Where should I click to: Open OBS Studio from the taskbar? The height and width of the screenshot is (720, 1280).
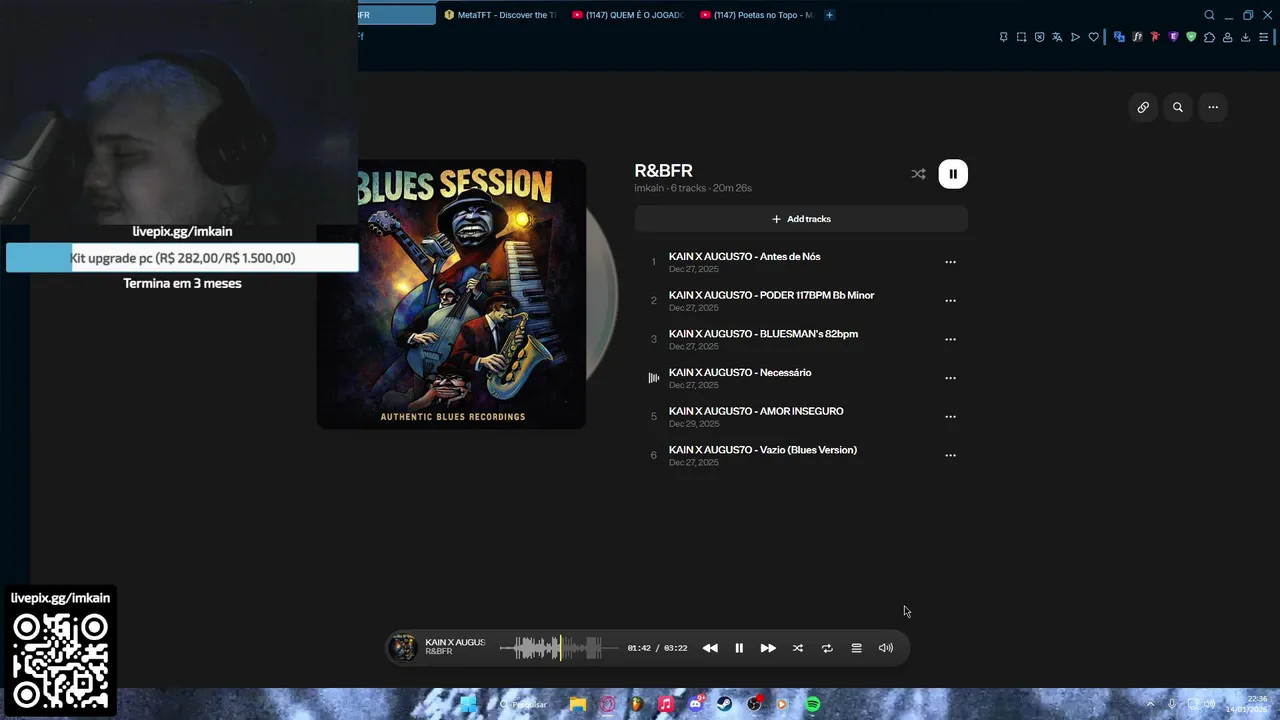click(x=754, y=704)
